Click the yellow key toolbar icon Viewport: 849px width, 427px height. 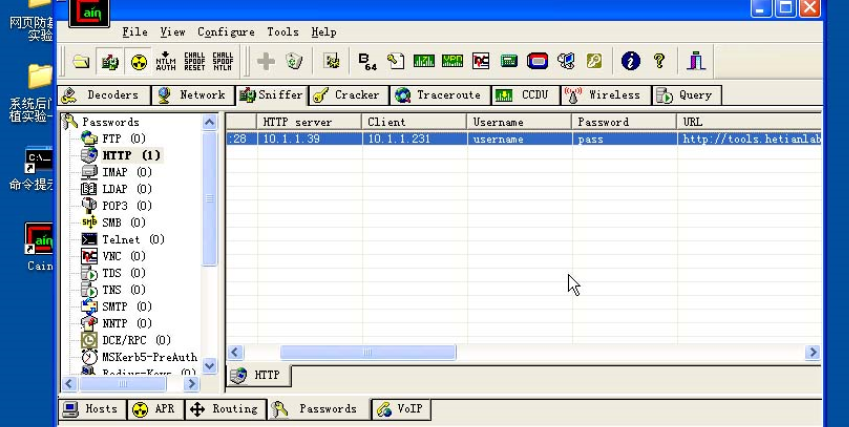pos(594,61)
